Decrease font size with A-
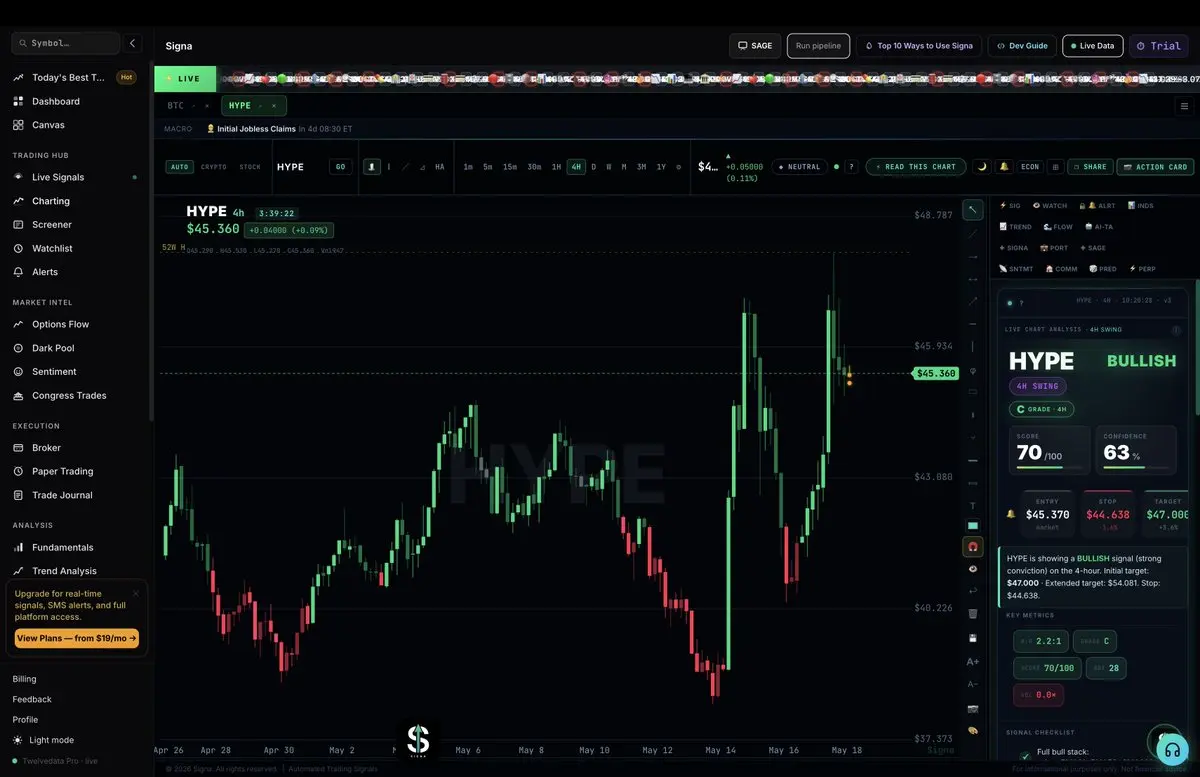The width and height of the screenshot is (1200, 777). coord(973,684)
